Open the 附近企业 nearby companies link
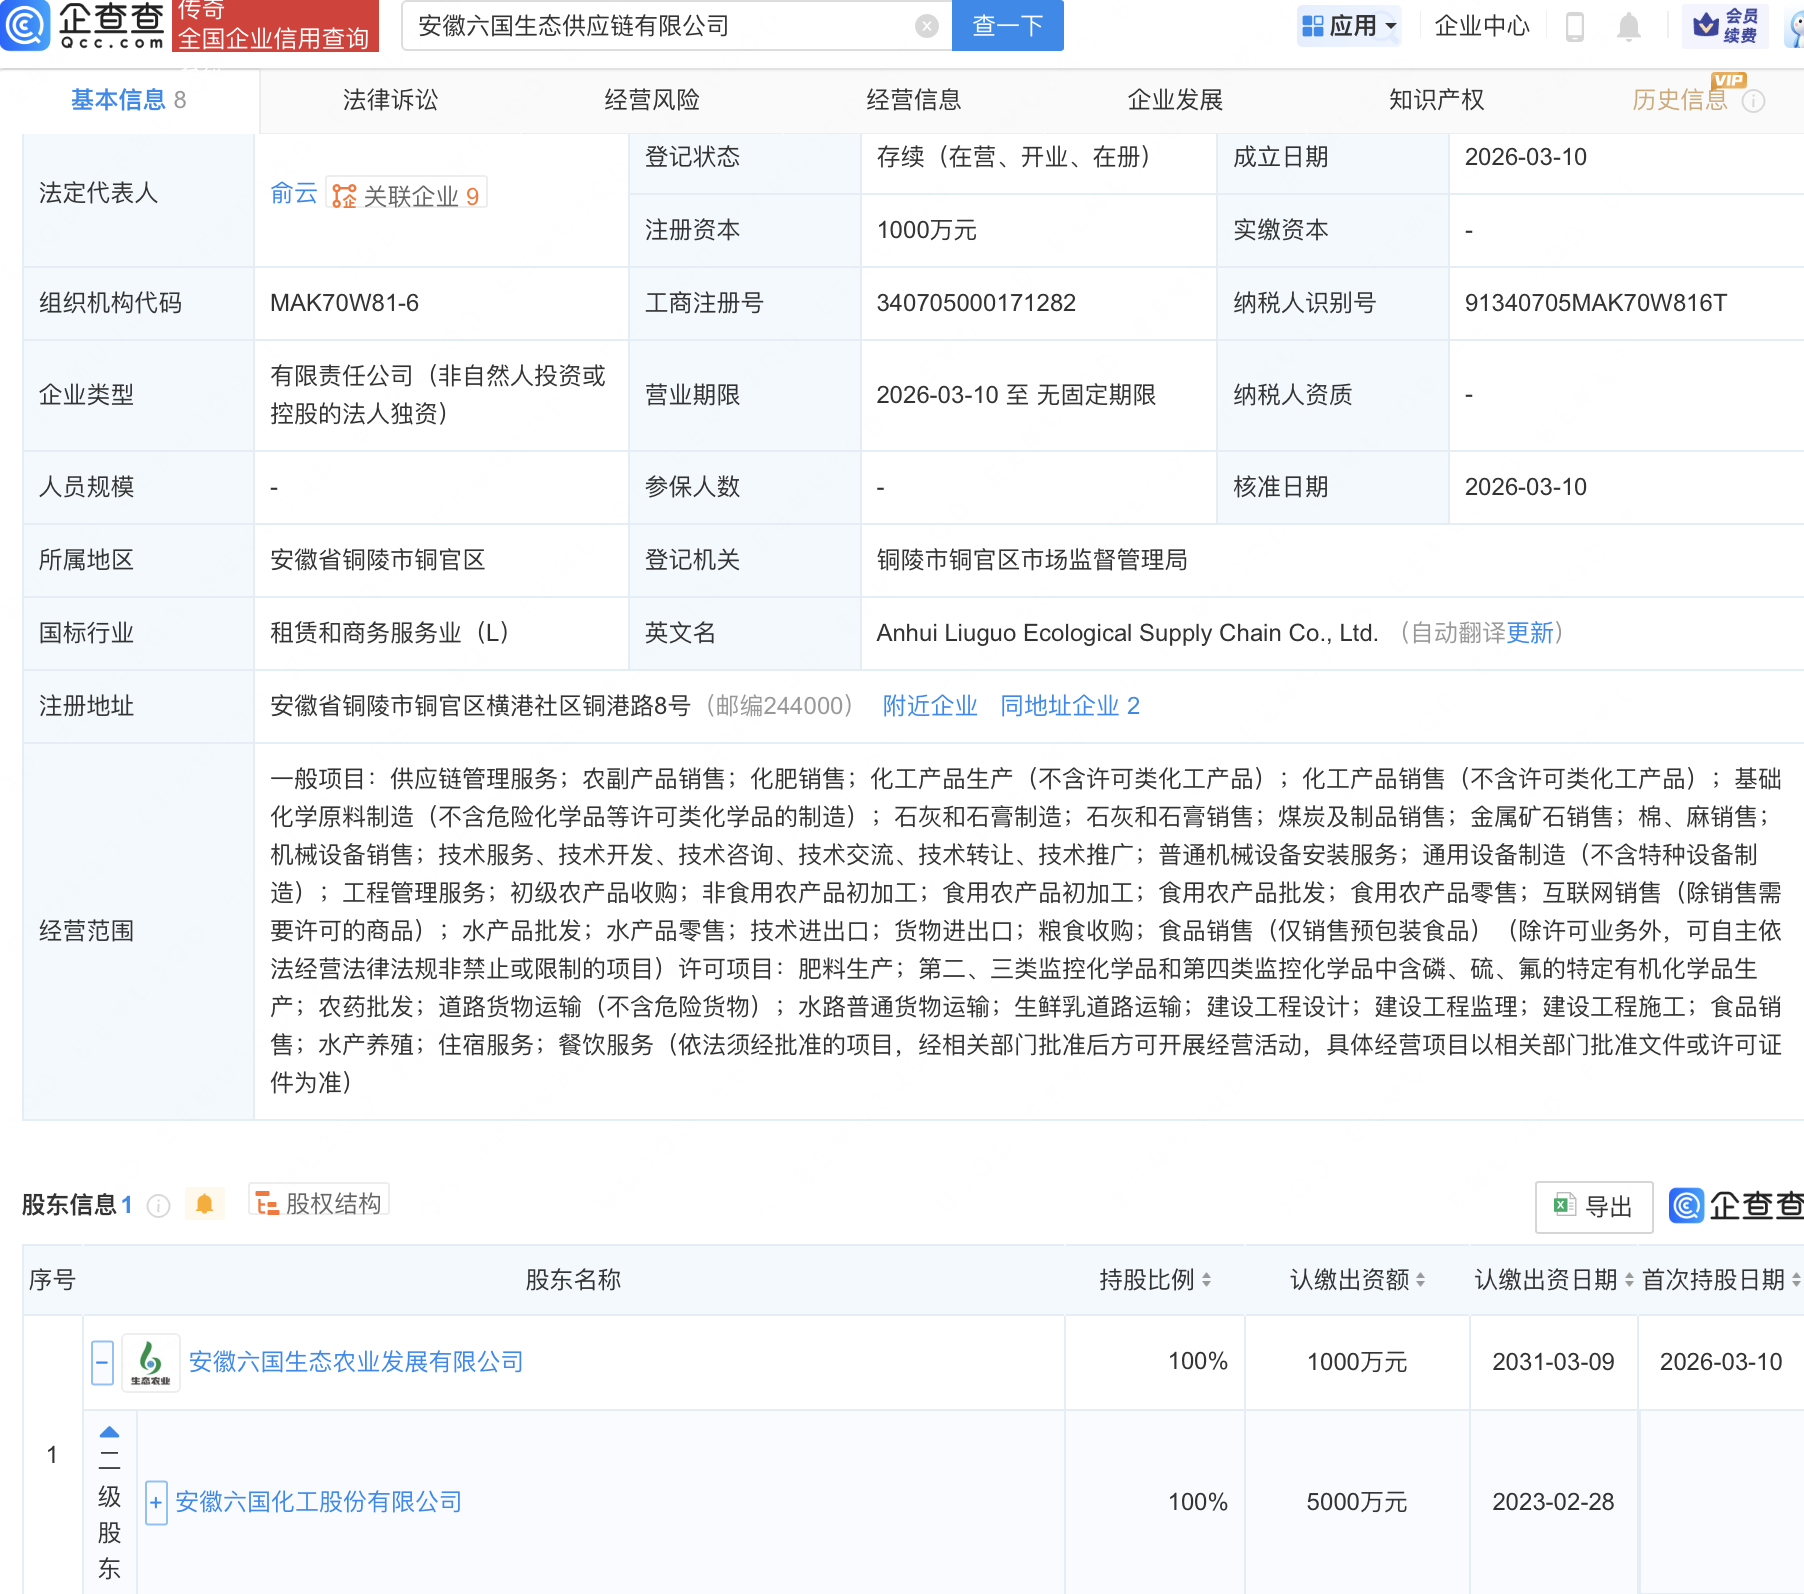1804x1594 pixels. click(929, 706)
